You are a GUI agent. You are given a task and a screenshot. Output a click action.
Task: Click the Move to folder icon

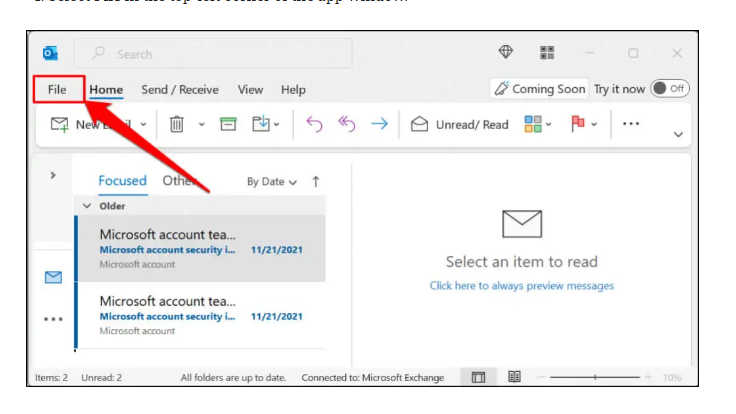click(x=261, y=123)
